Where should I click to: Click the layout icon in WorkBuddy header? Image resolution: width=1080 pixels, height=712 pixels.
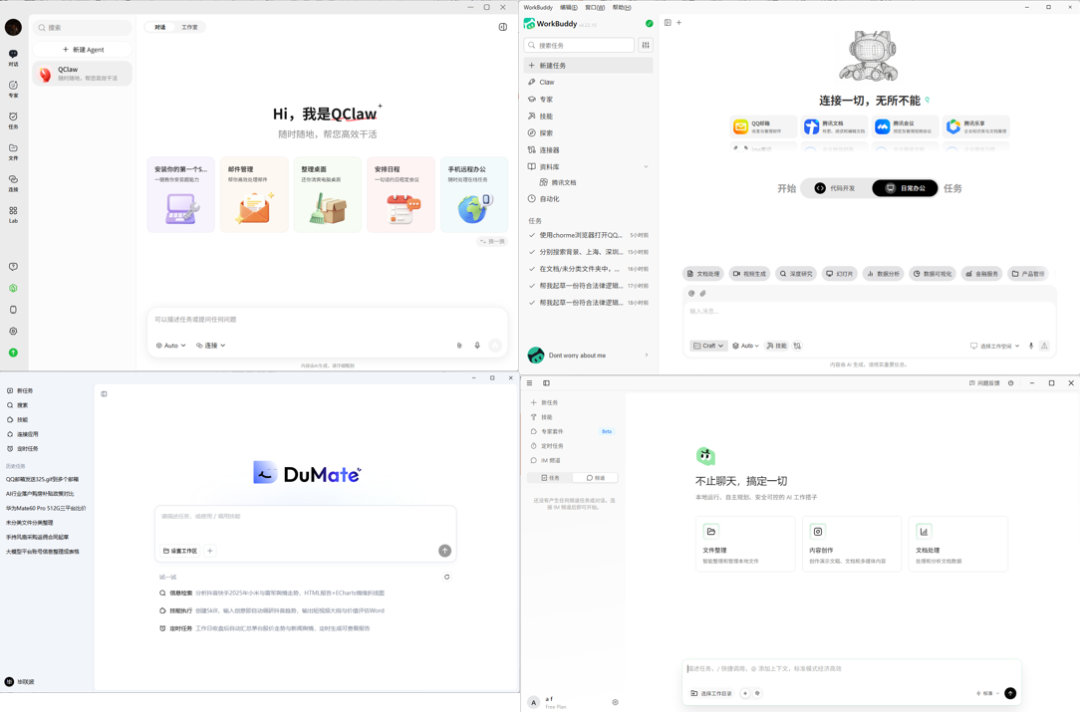pyautogui.click(x=667, y=23)
